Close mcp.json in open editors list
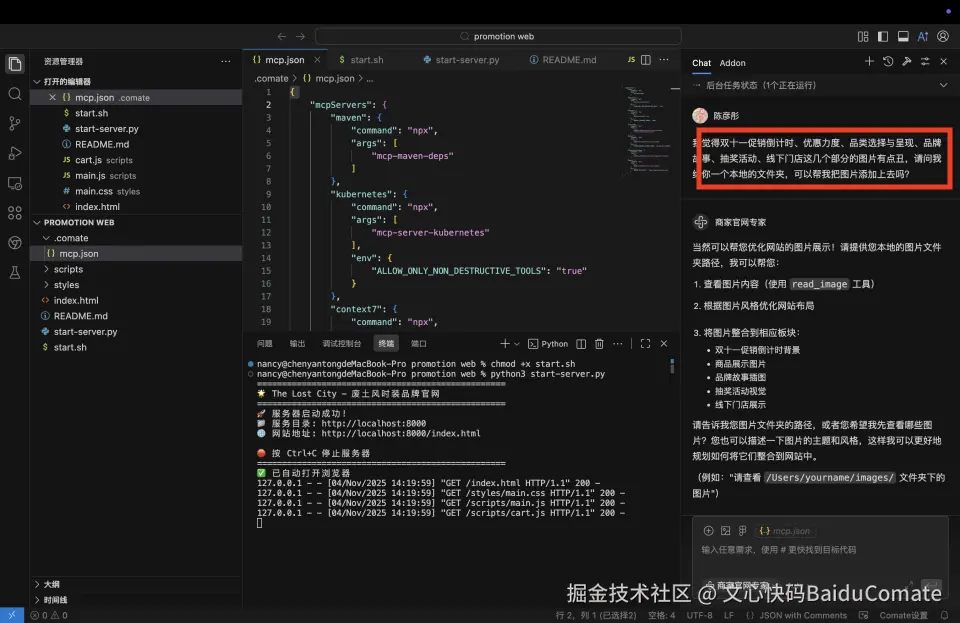 (x=52, y=97)
